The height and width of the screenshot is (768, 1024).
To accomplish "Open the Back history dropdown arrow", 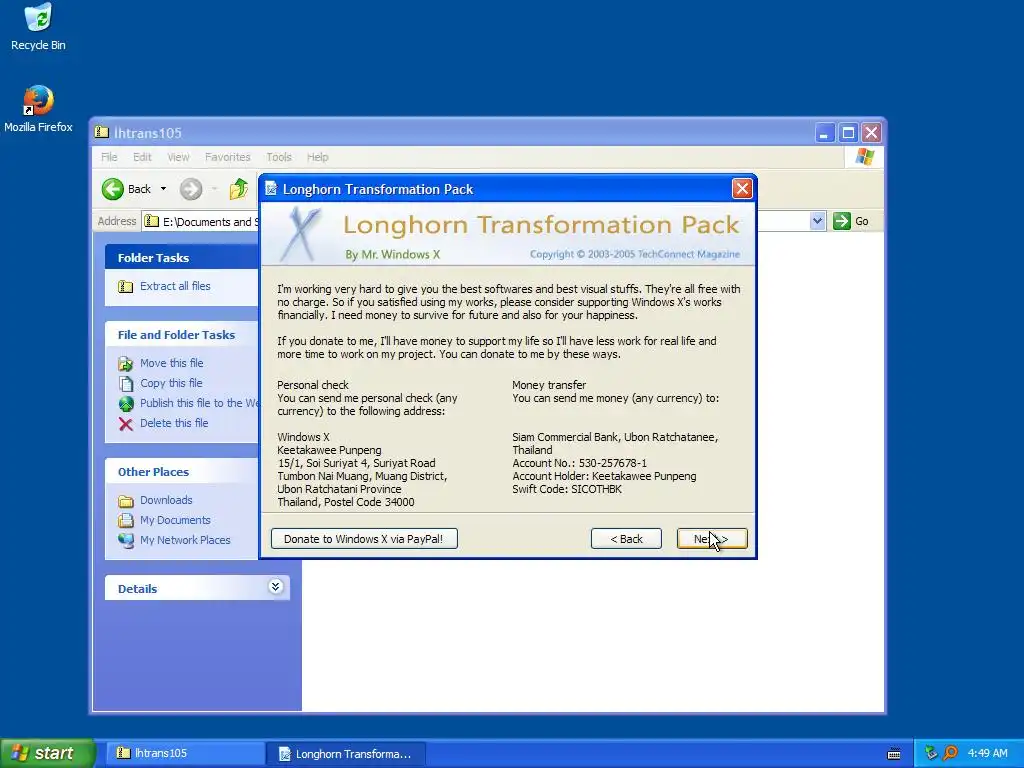I will (163, 189).
